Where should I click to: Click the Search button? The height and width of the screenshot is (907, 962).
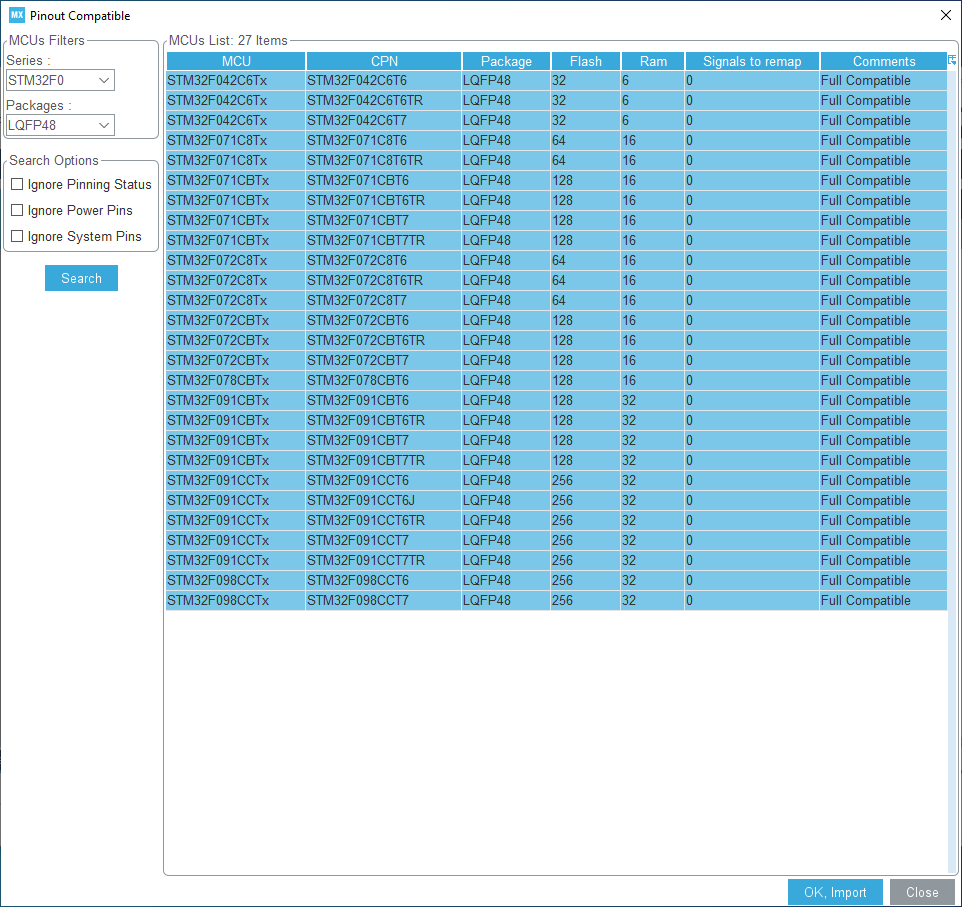click(81, 278)
